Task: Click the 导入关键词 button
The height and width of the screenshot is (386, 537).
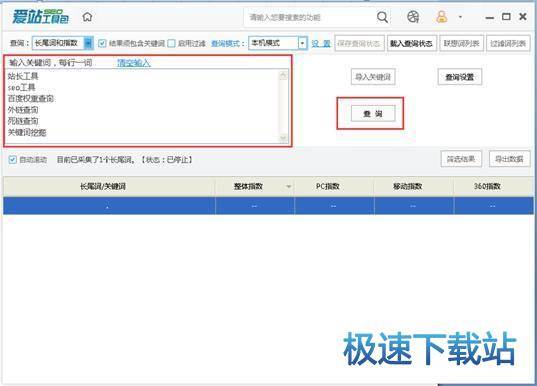Action: click(373, 77)
